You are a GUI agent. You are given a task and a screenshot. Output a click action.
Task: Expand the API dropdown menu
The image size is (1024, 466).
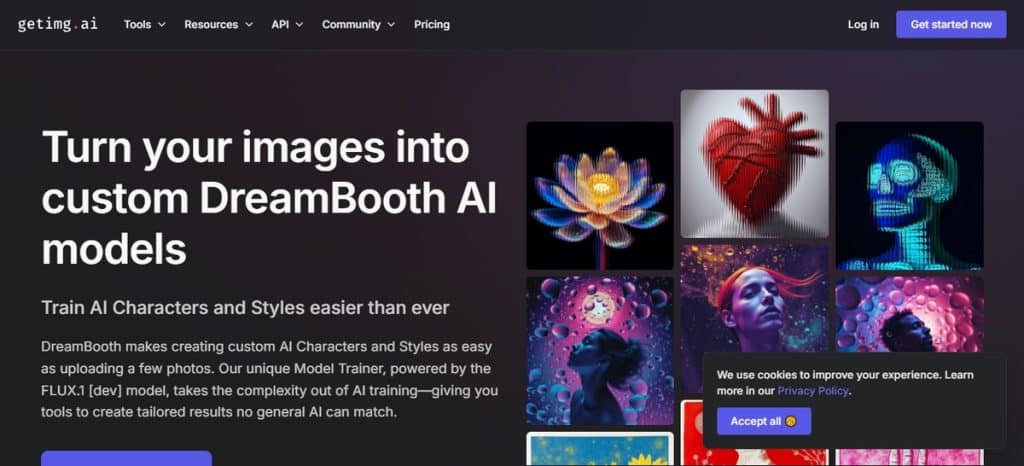click(x=287, y=24)
